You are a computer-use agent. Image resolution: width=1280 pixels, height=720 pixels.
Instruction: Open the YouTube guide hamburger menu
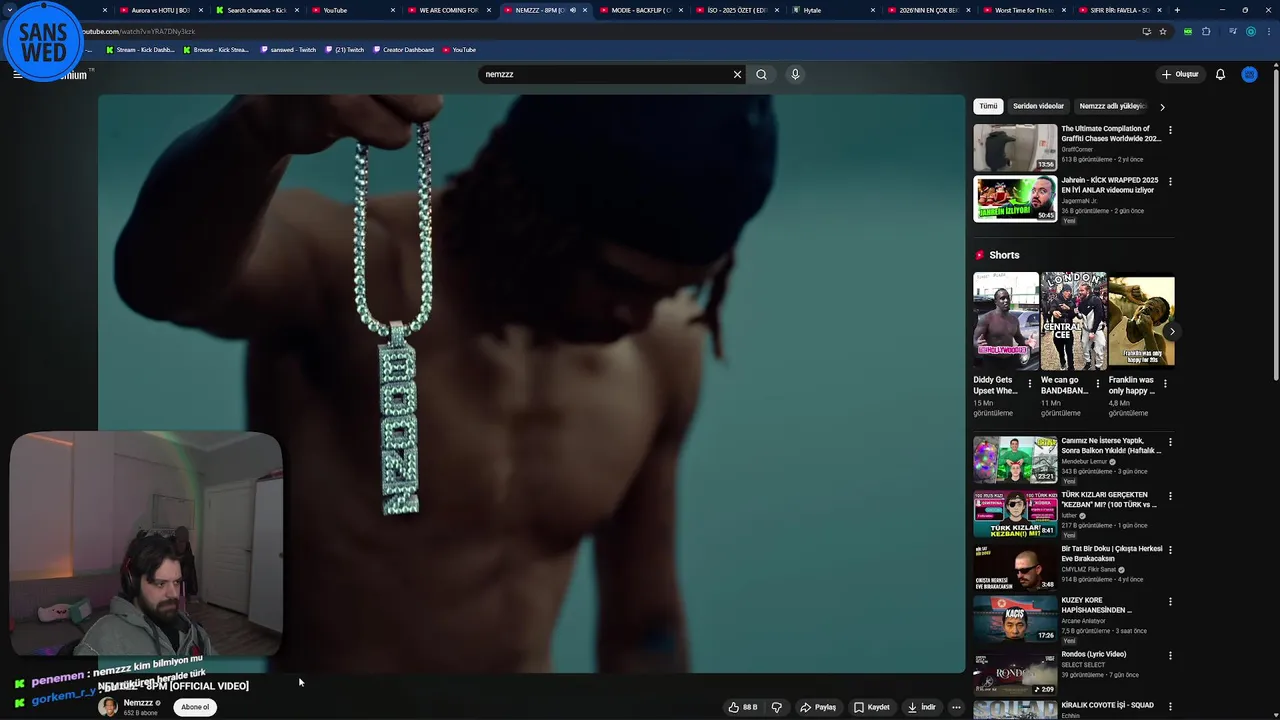pos(17,74)
